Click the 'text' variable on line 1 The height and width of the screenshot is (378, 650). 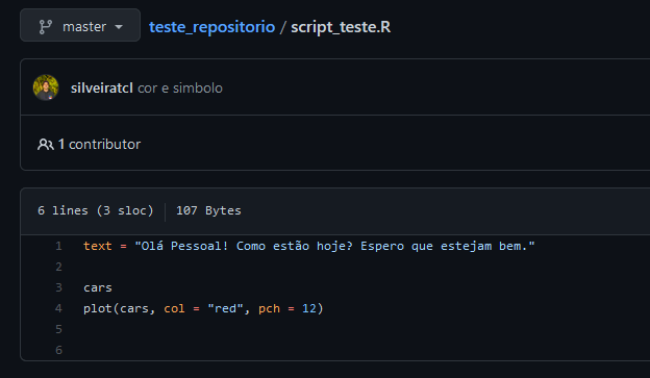[98, 246]
